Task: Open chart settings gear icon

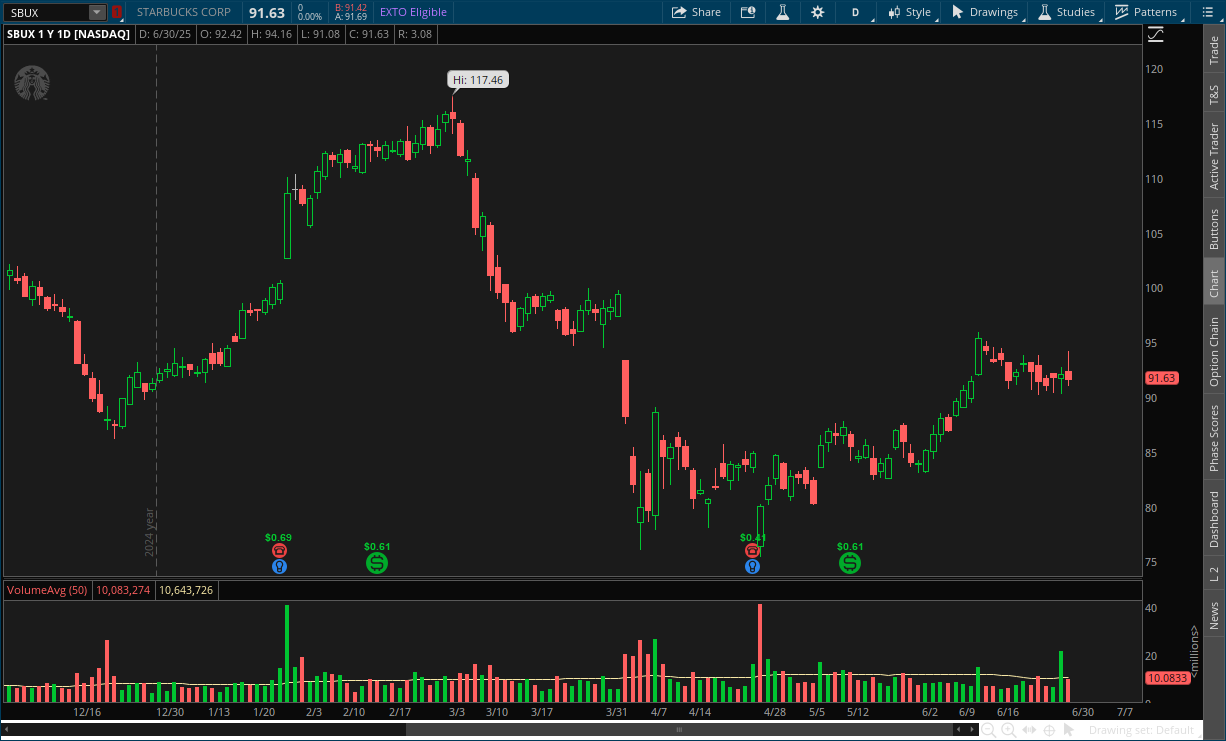Action: tap(818, 12)
